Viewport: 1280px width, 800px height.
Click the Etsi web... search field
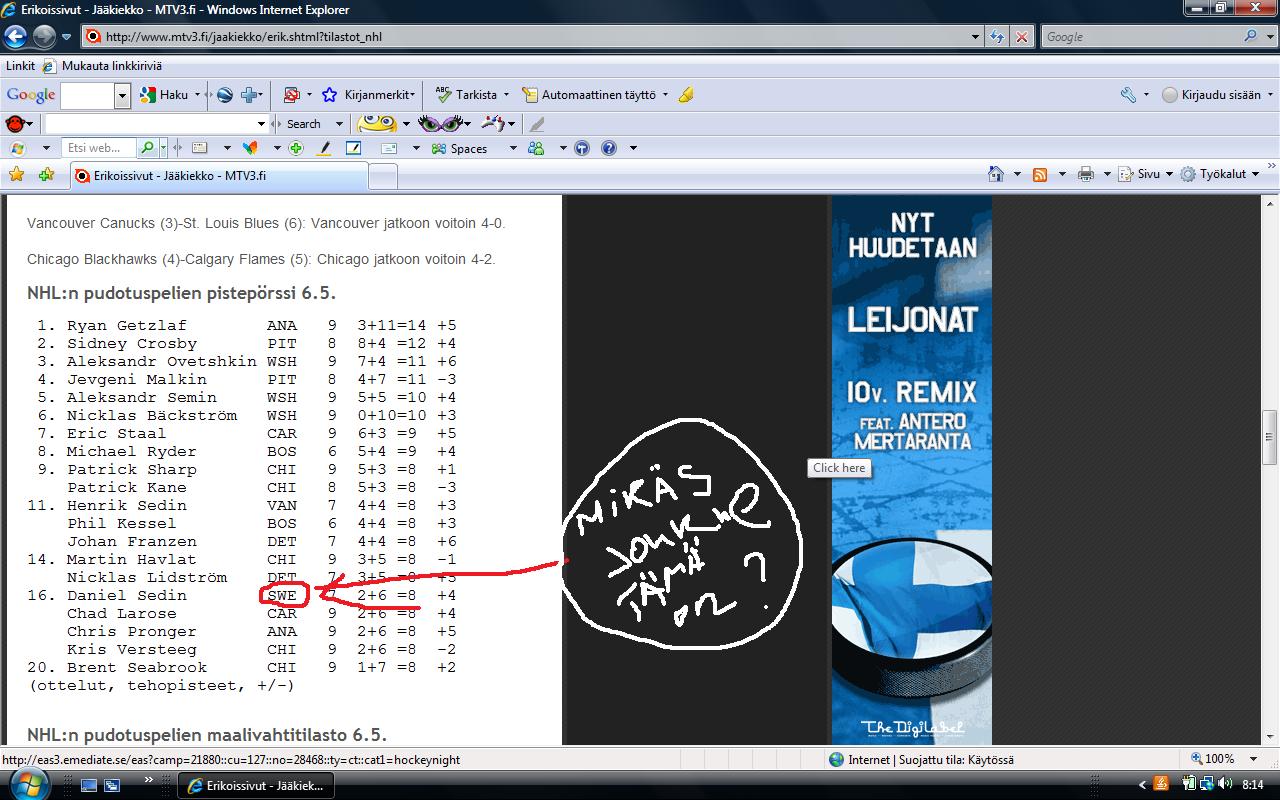click(x=99, y=148)
